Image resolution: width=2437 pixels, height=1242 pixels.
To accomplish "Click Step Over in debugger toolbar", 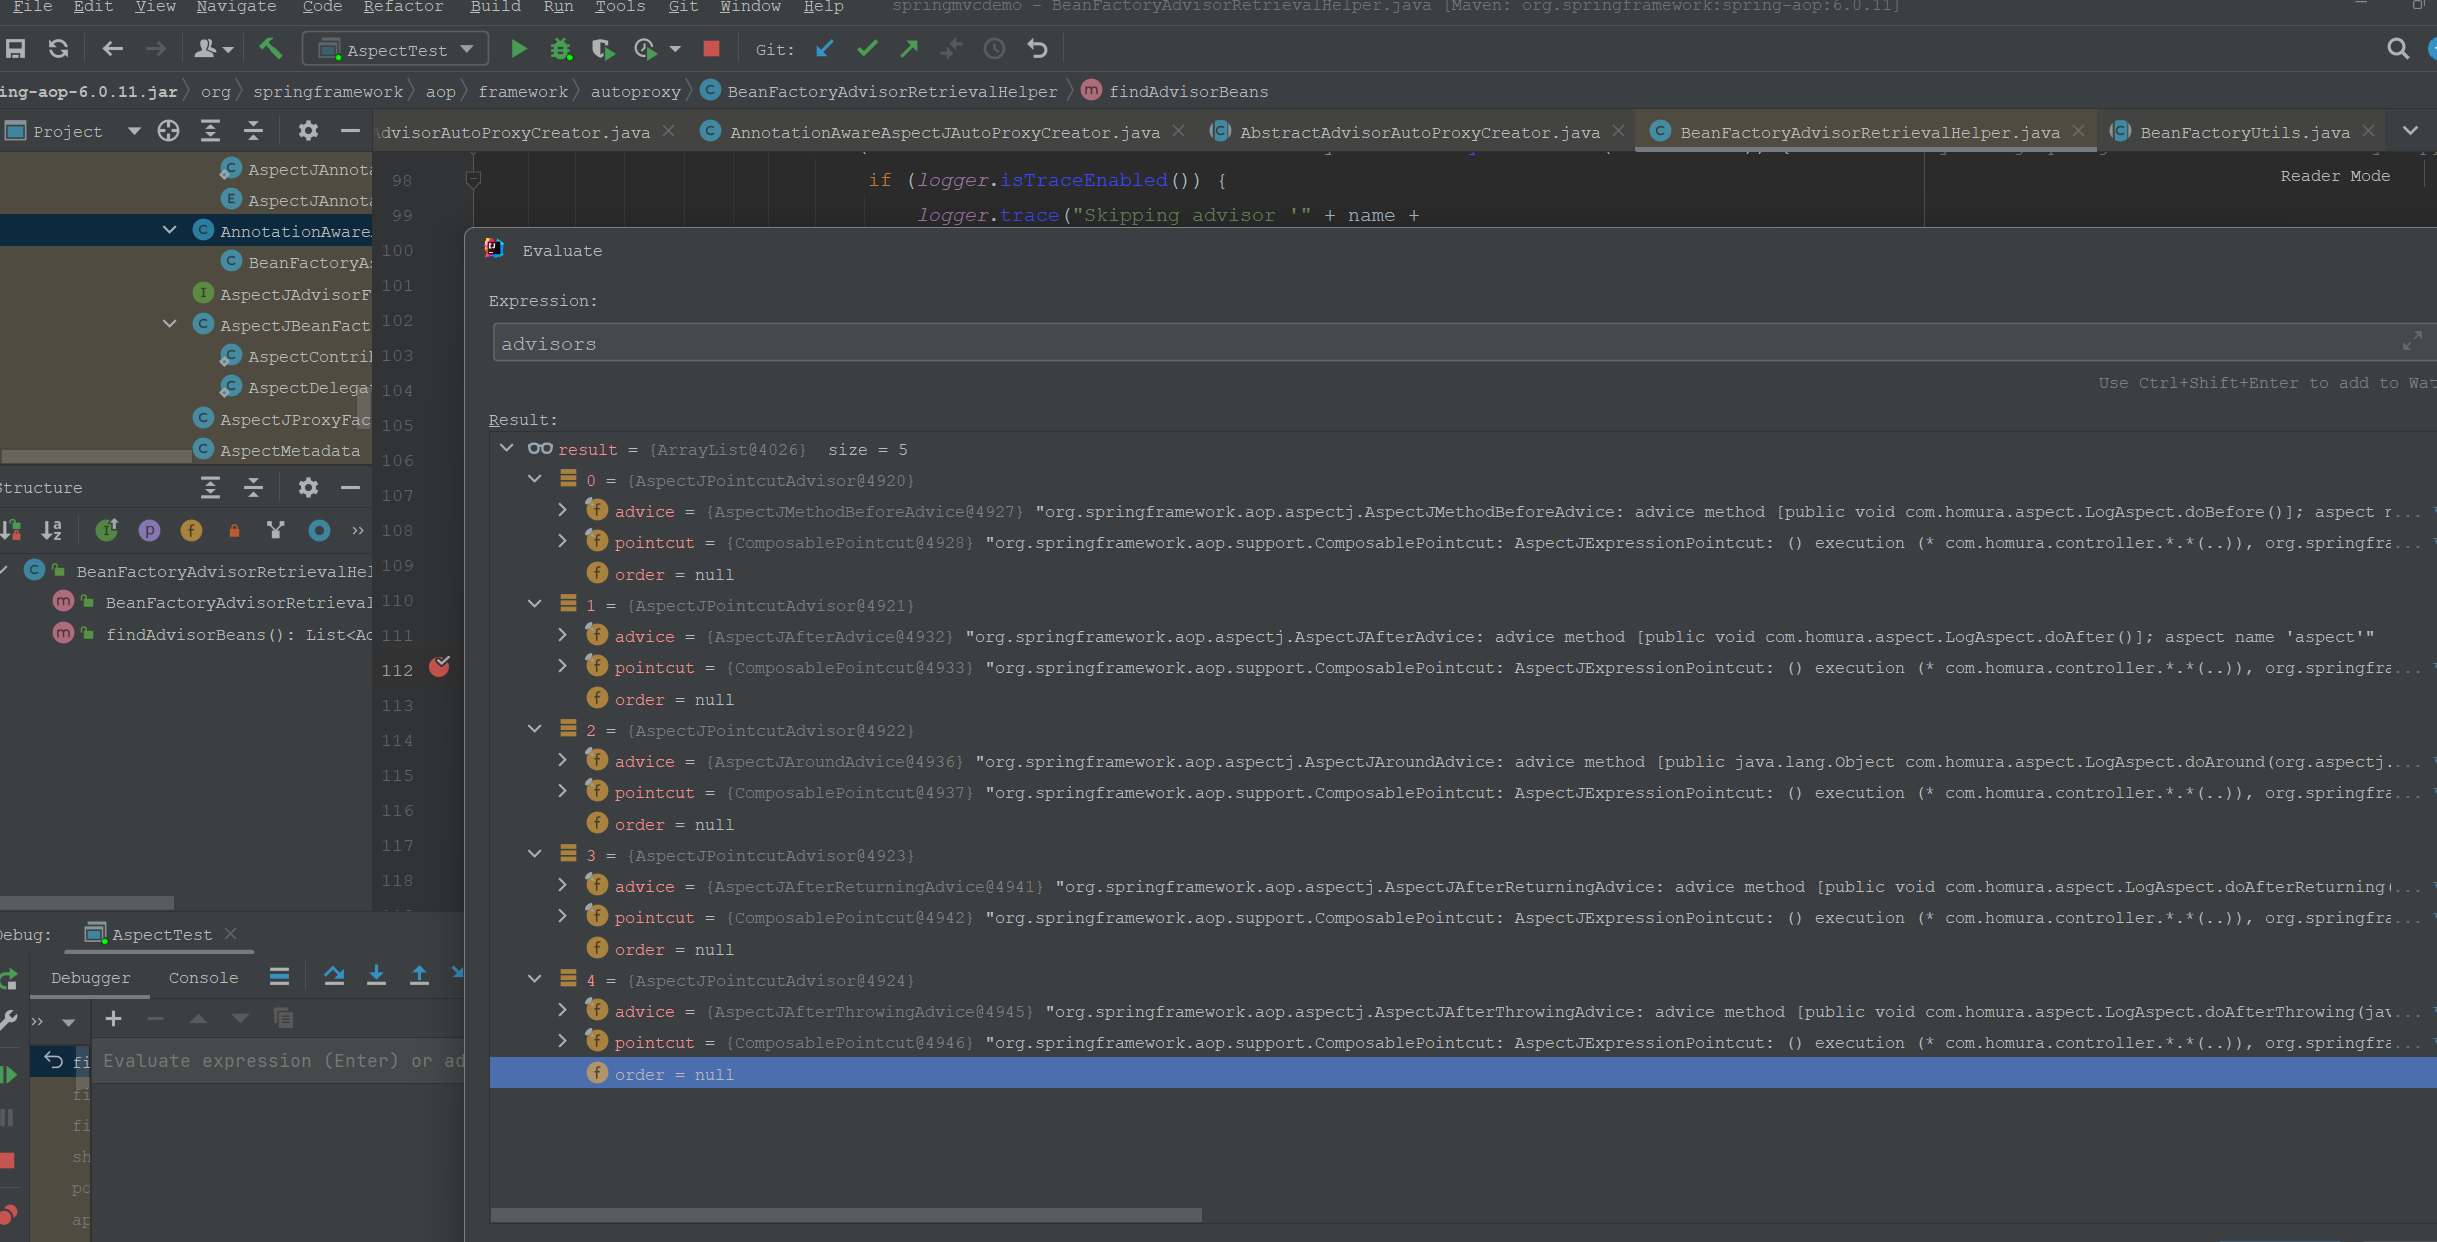I will pyautogui.click(x=334, y=976).
